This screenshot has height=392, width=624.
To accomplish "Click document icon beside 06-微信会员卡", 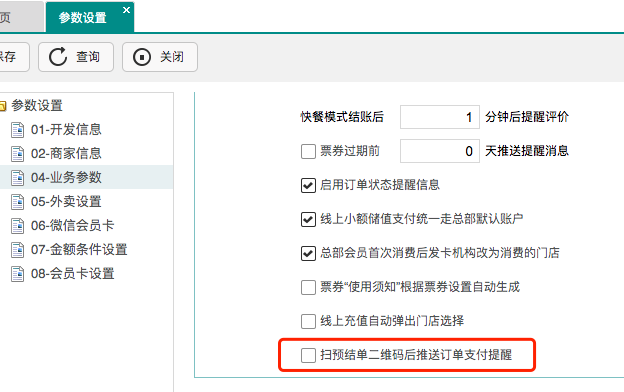I will coord(18,226).
